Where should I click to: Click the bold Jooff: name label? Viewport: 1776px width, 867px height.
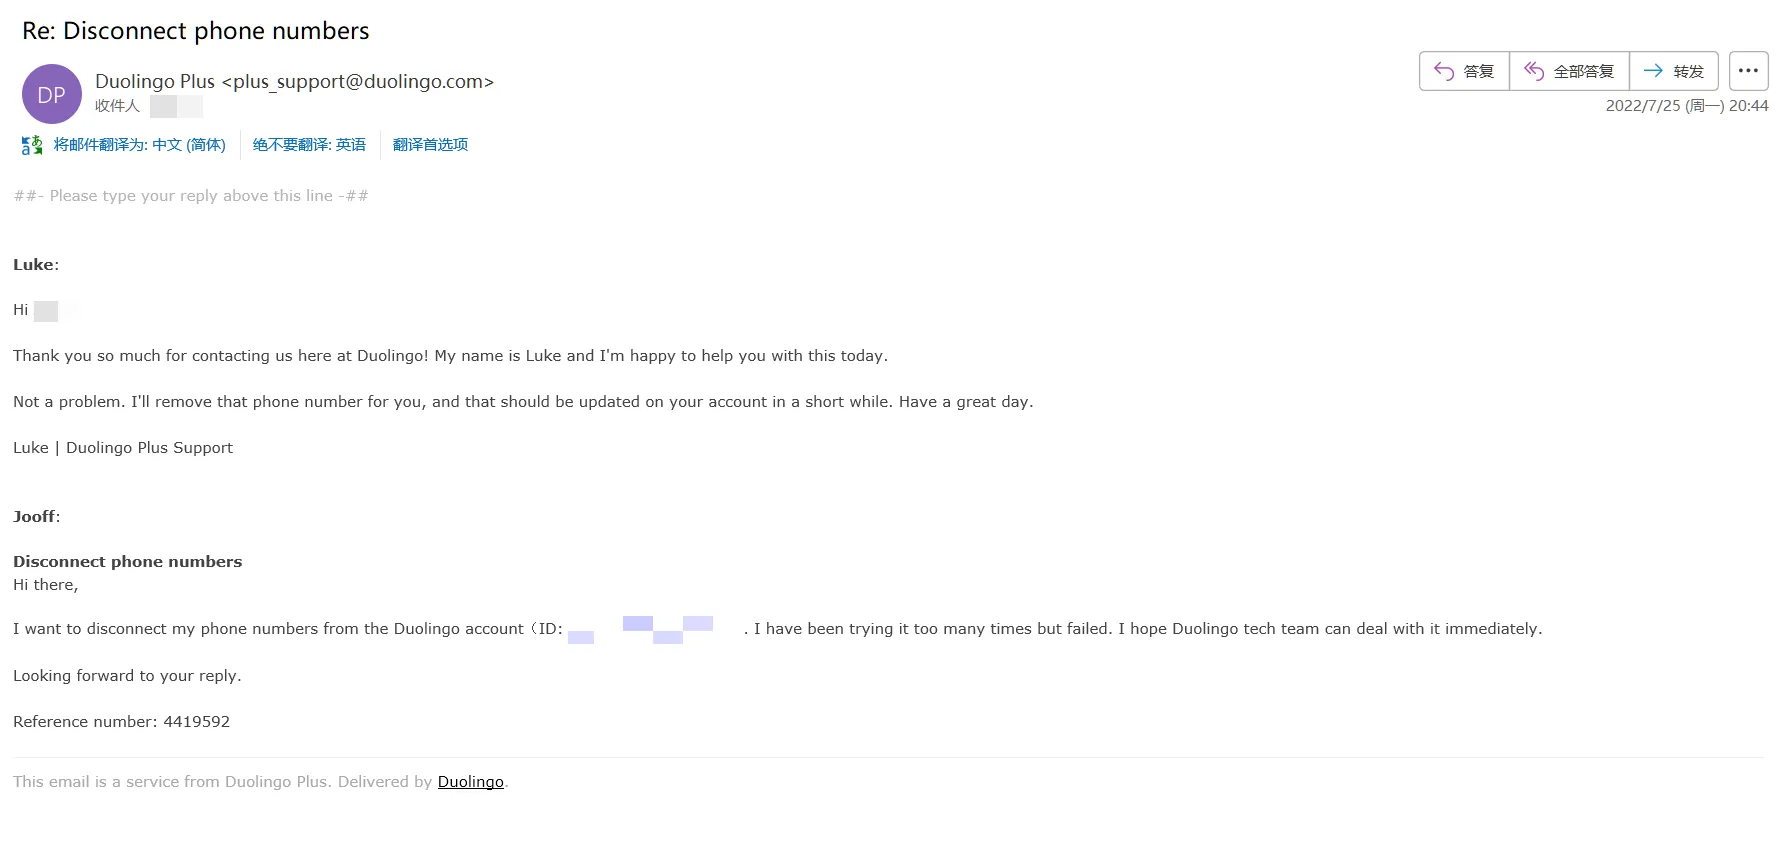36,517
